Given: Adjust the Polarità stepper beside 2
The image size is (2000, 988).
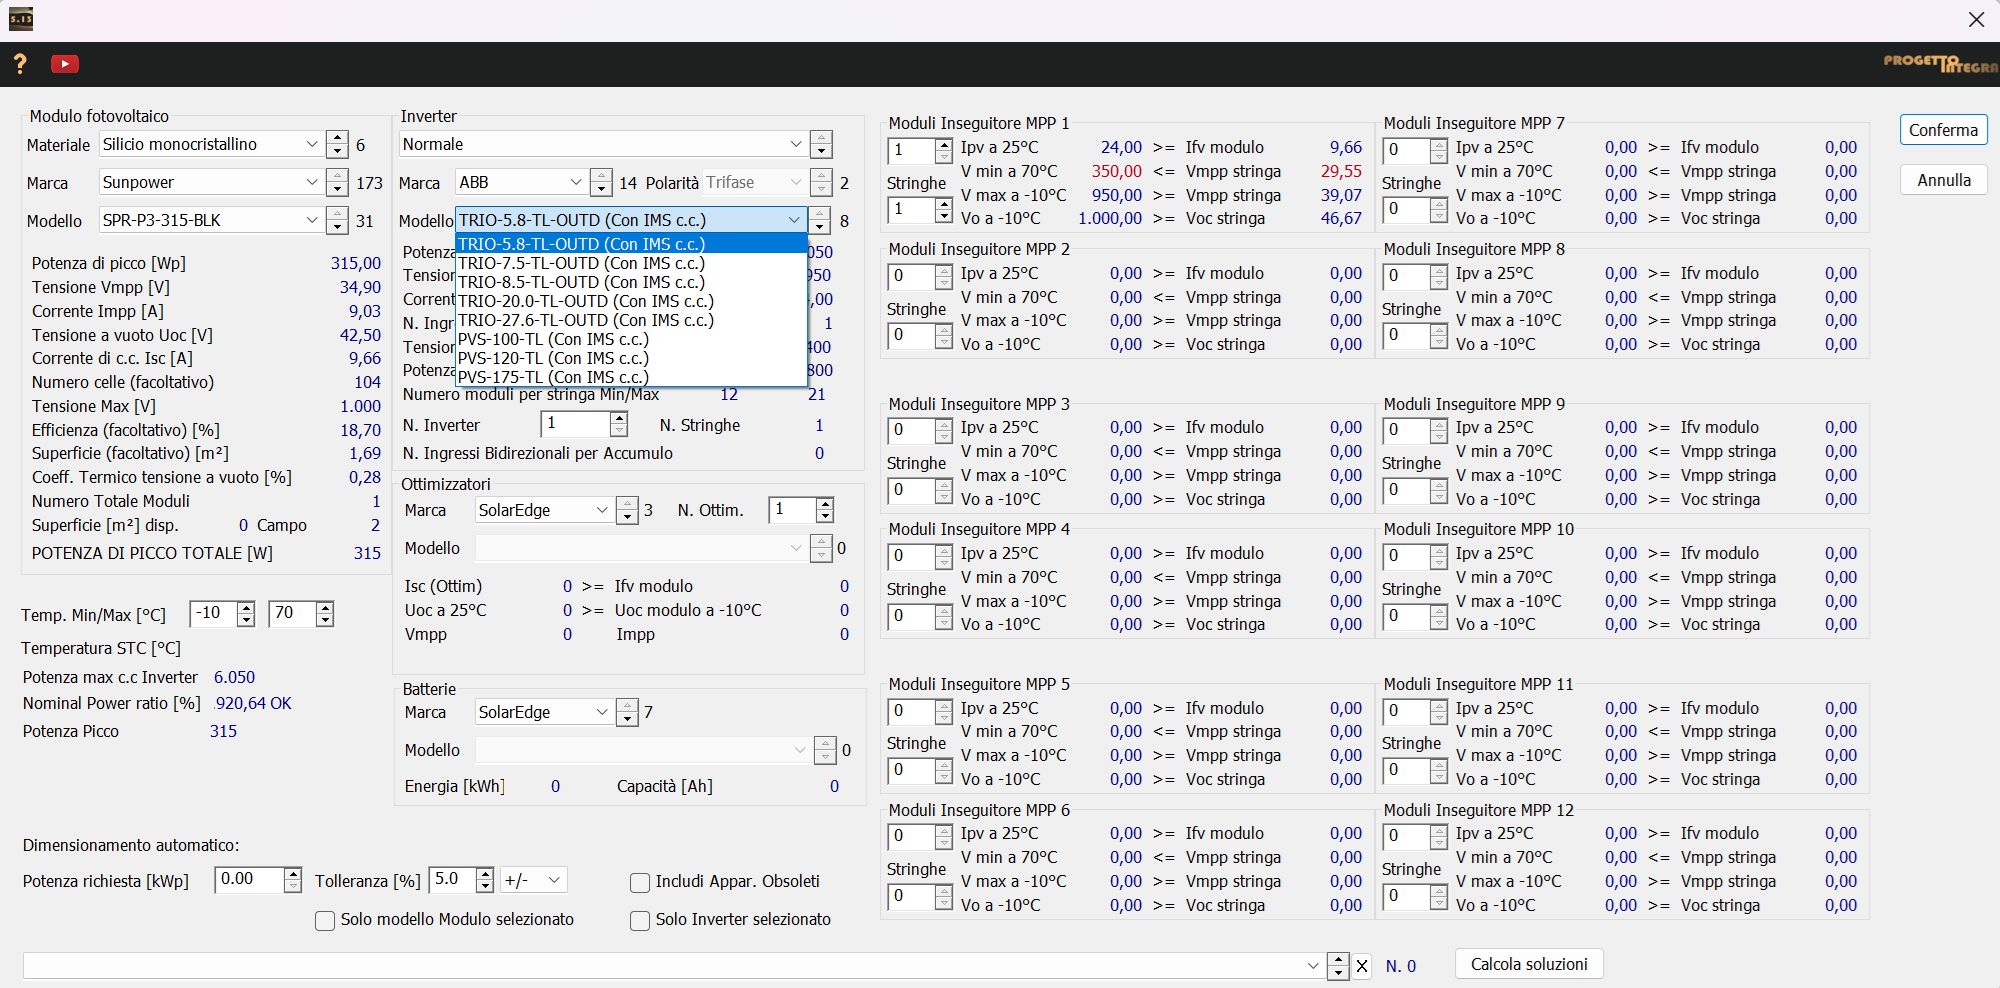Looking at the screenshot, I should [821, 182].
